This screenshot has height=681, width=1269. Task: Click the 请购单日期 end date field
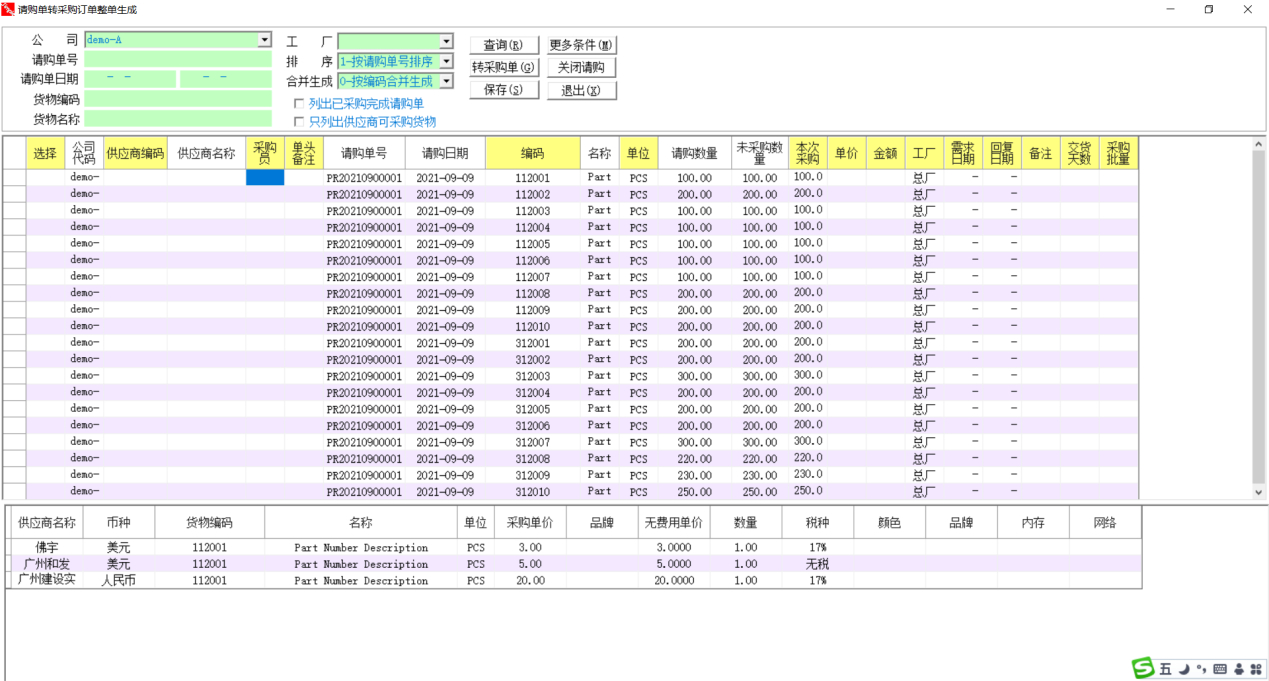226,79
